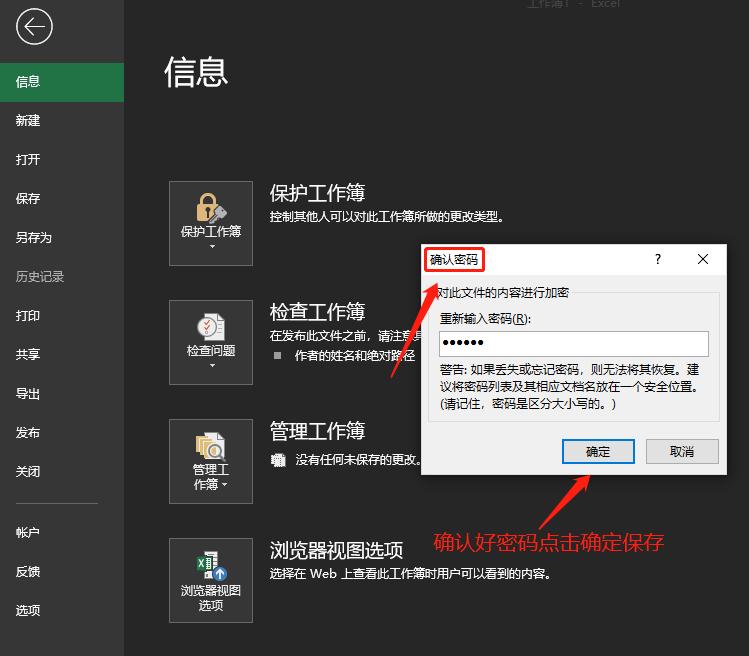Screen dimensions: 749x656
Task: Expand the 检查问题 dropdown arrow
Action: click(x=213, y=366)
